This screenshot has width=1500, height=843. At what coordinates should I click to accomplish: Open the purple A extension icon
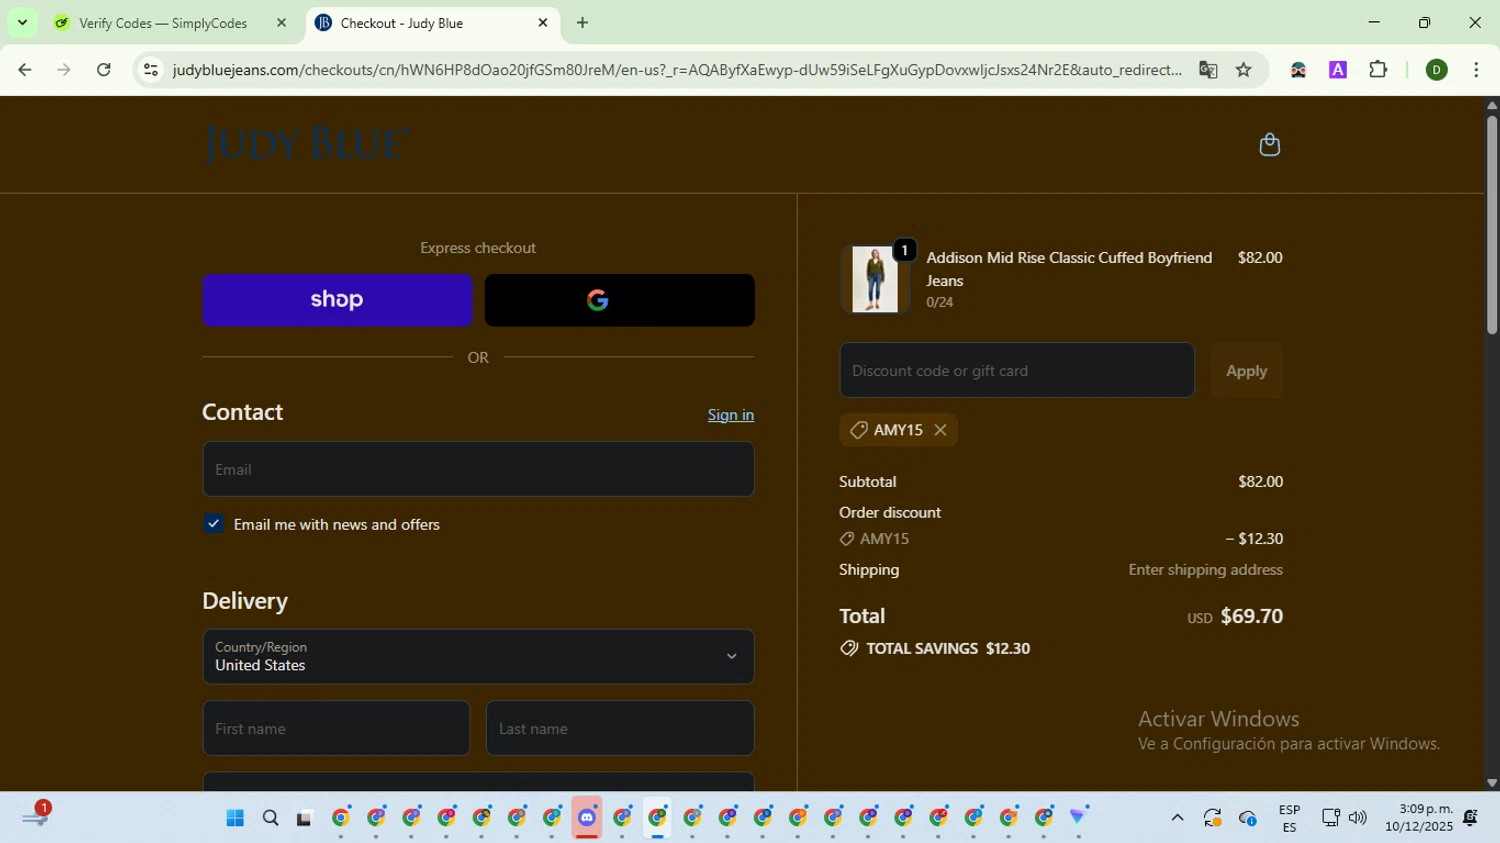click(1338, 70)
